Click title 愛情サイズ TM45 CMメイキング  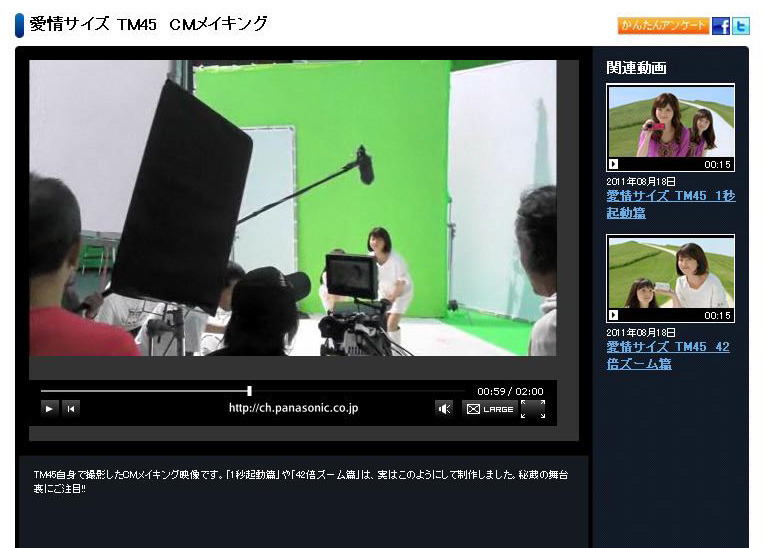149,24
